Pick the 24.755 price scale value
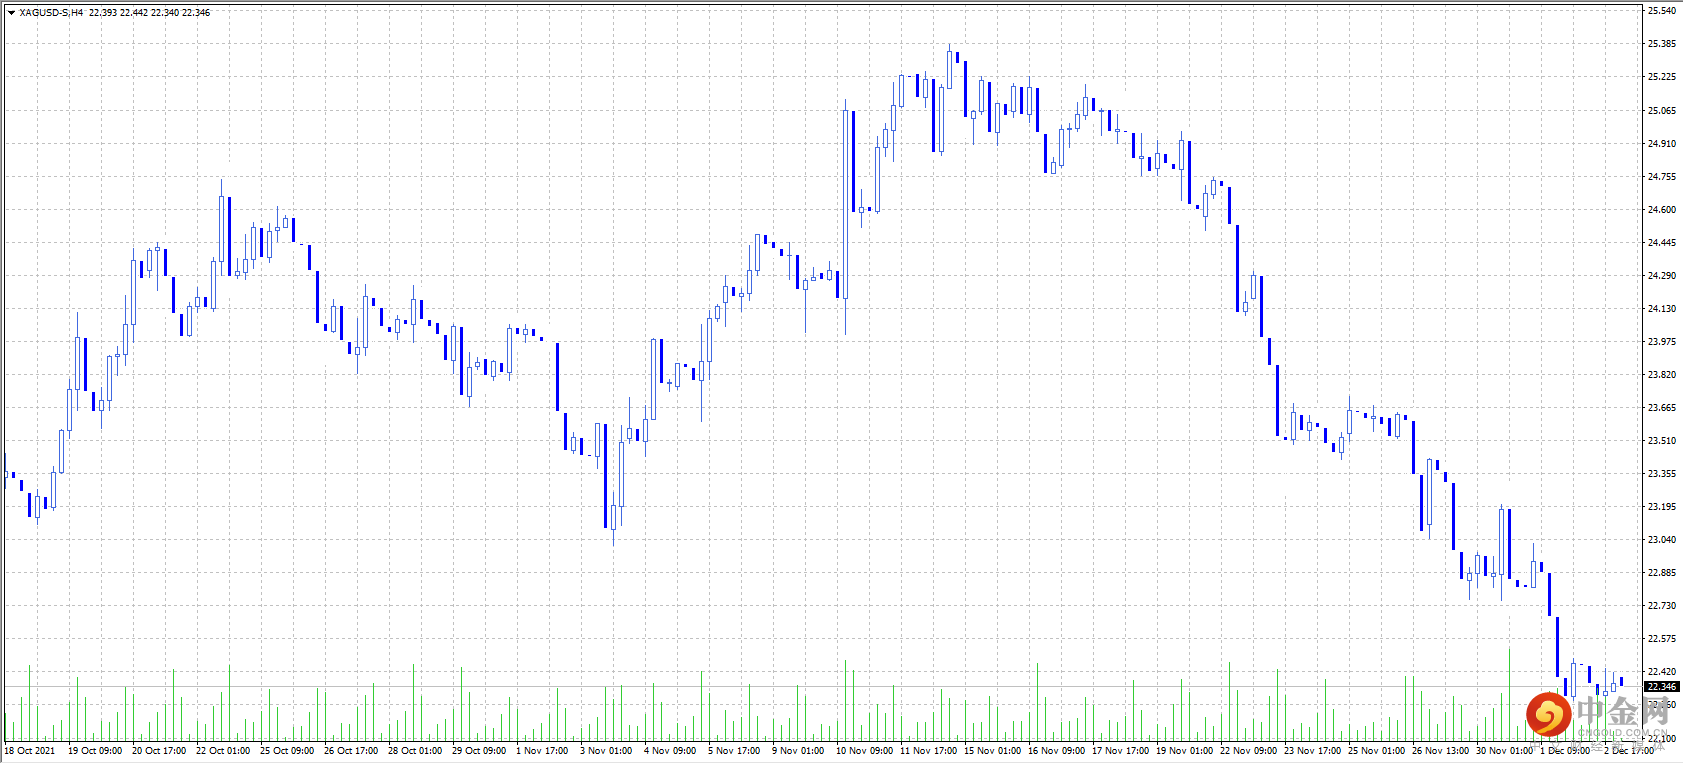Image resolution: width=1683 pixels, height=764 pixels. 1661,177
